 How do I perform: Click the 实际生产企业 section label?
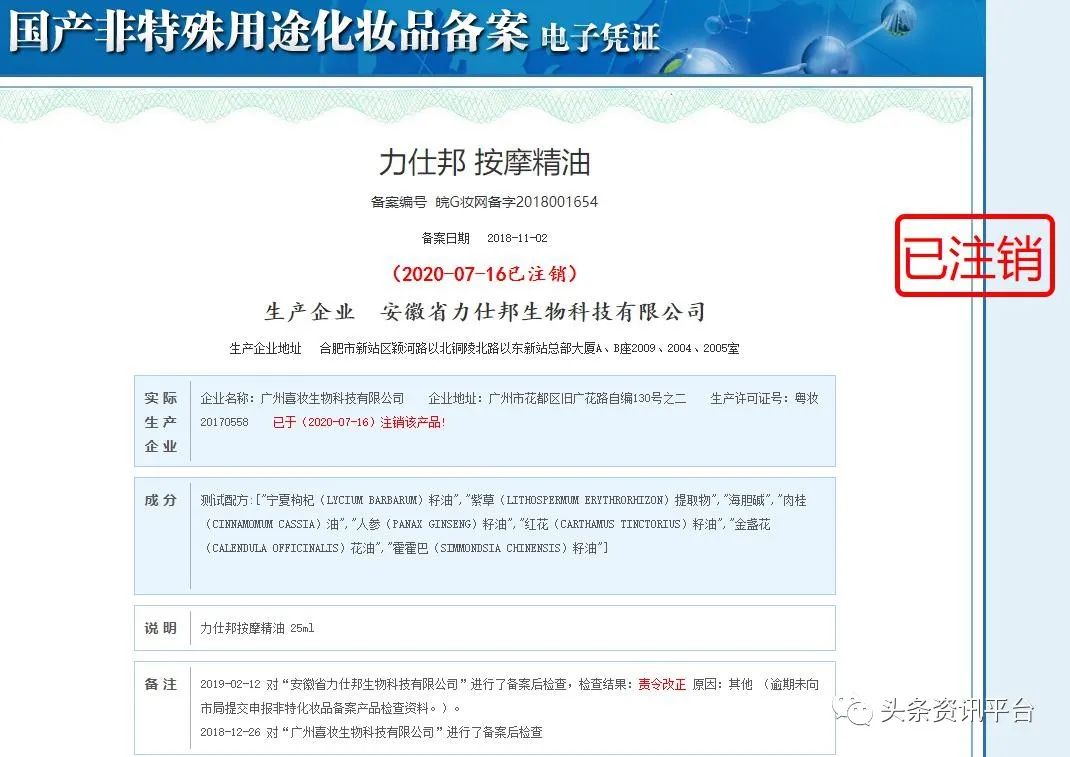coord(161,422)
